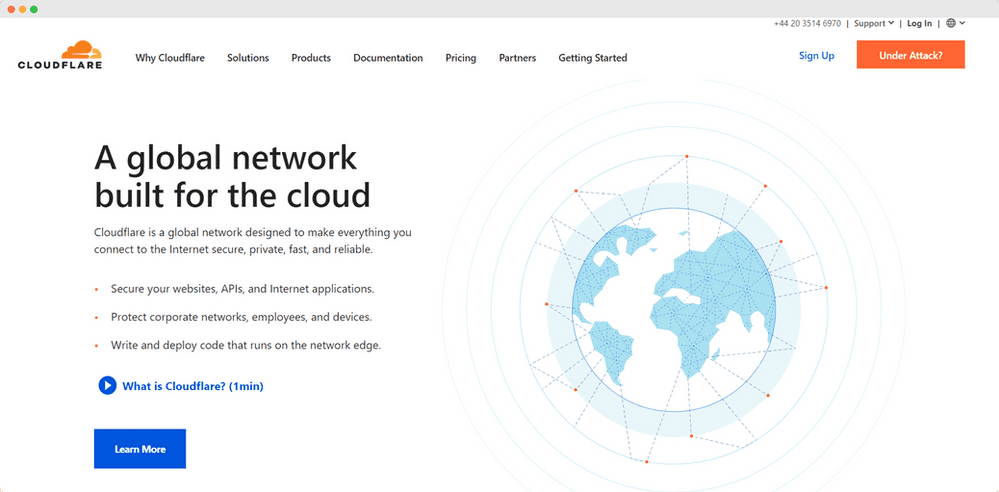999x492 pixels.
Task: Open the Why Cloudflare menu
Action: coord(170,58)
